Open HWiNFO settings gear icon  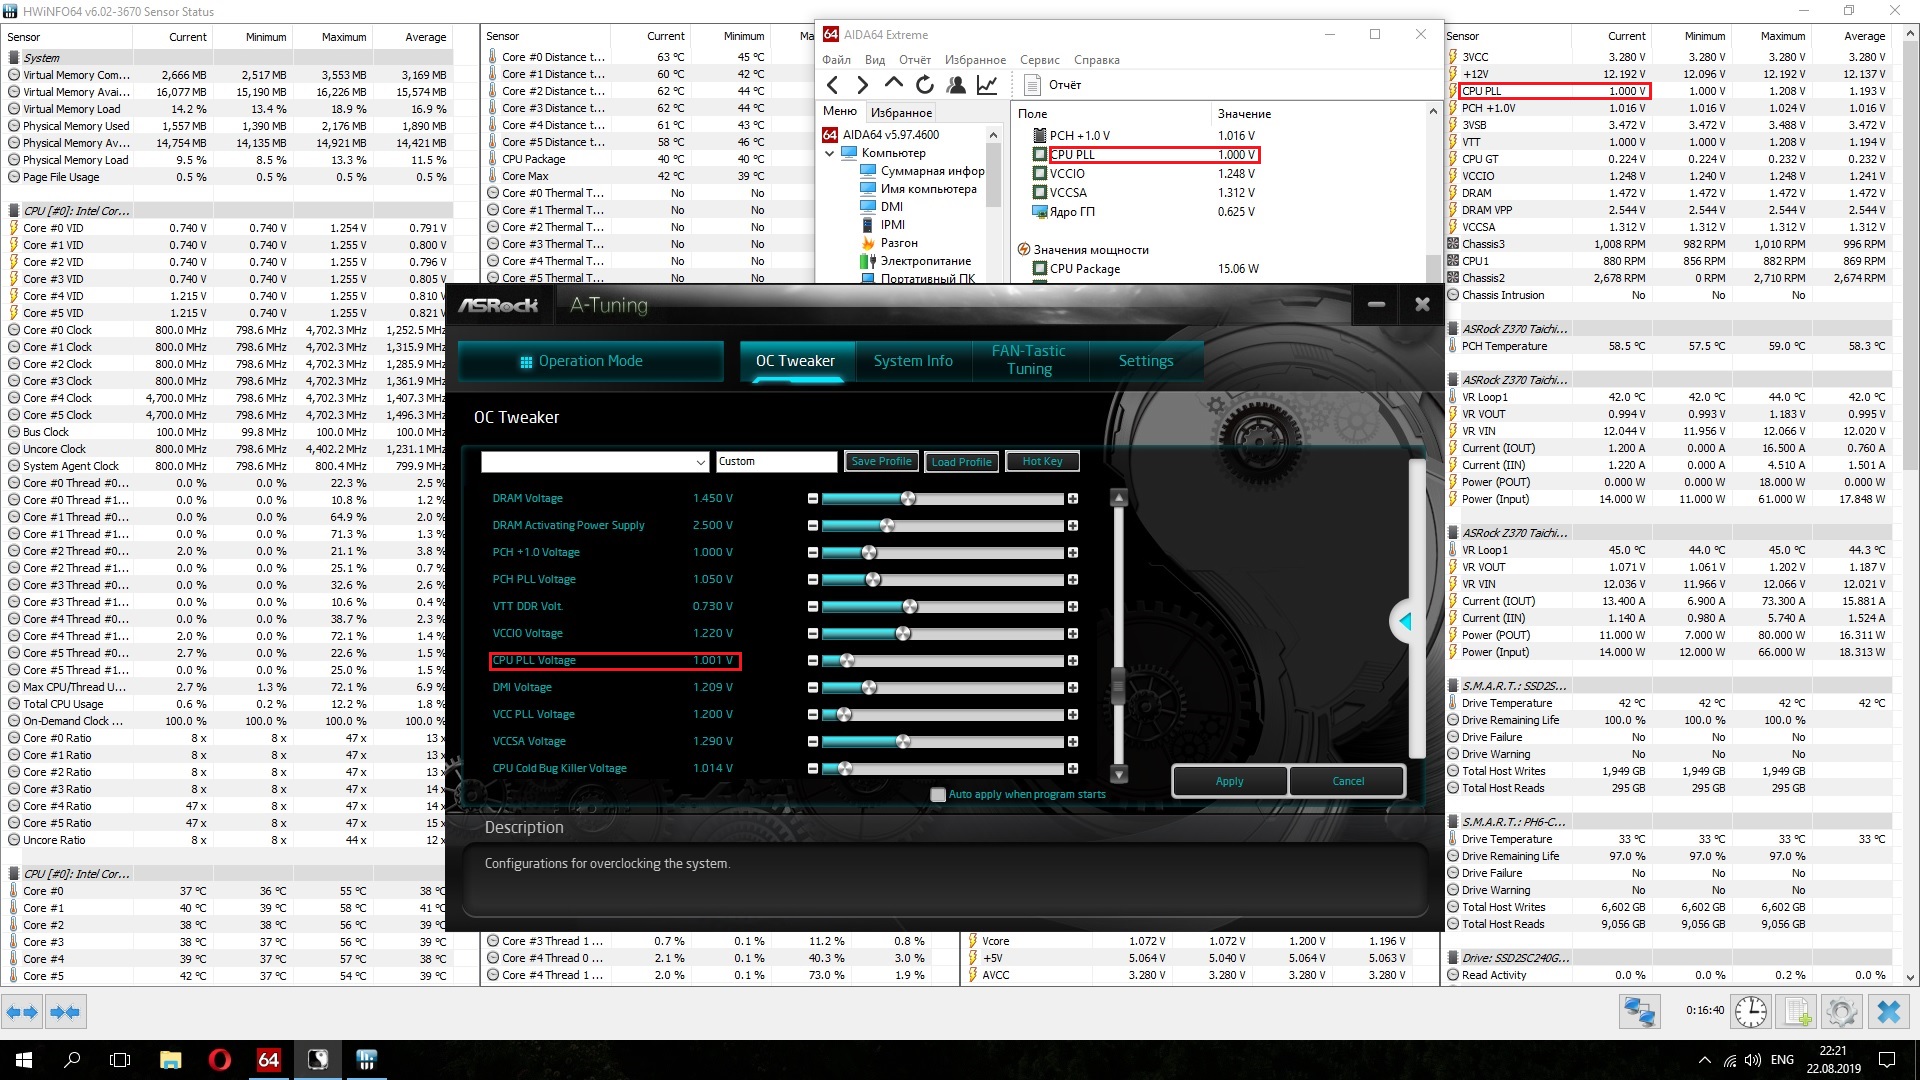click(1841, 1012)
